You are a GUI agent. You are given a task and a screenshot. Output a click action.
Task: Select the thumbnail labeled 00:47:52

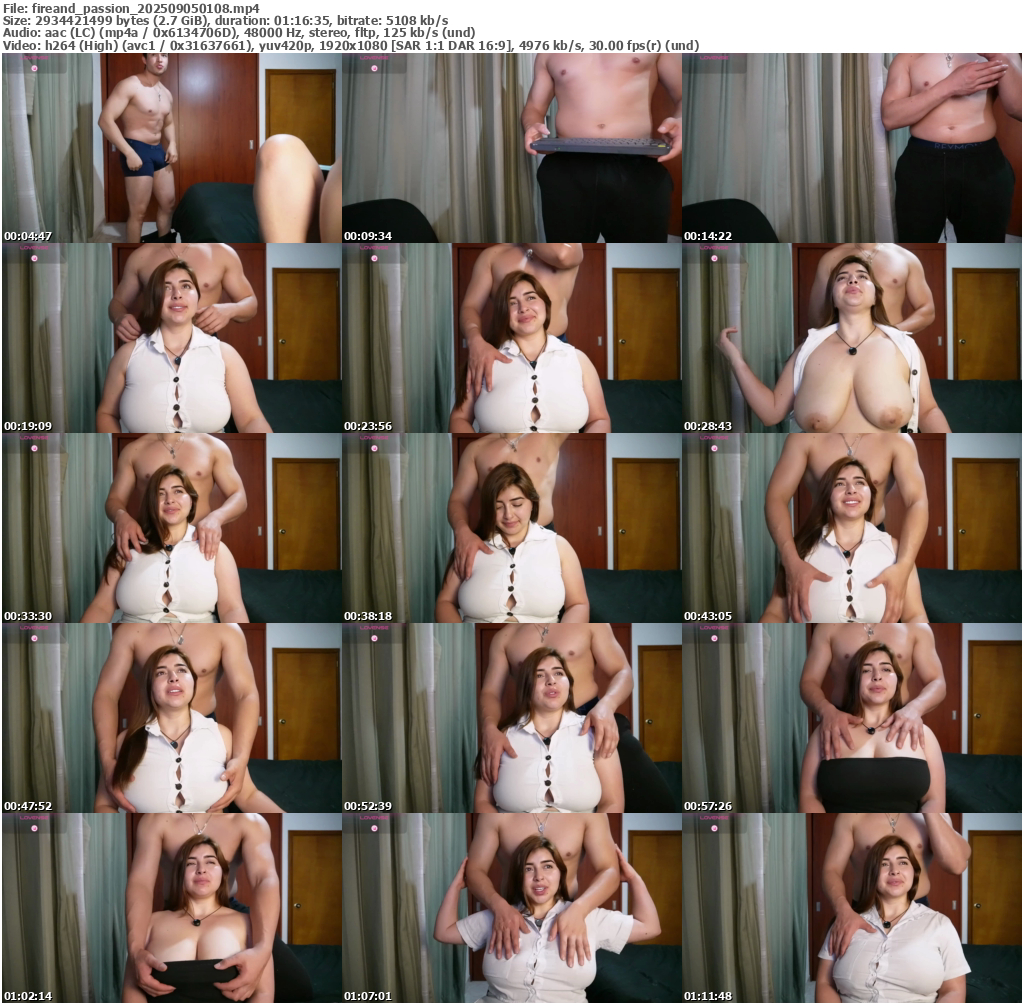click(171, 718)
